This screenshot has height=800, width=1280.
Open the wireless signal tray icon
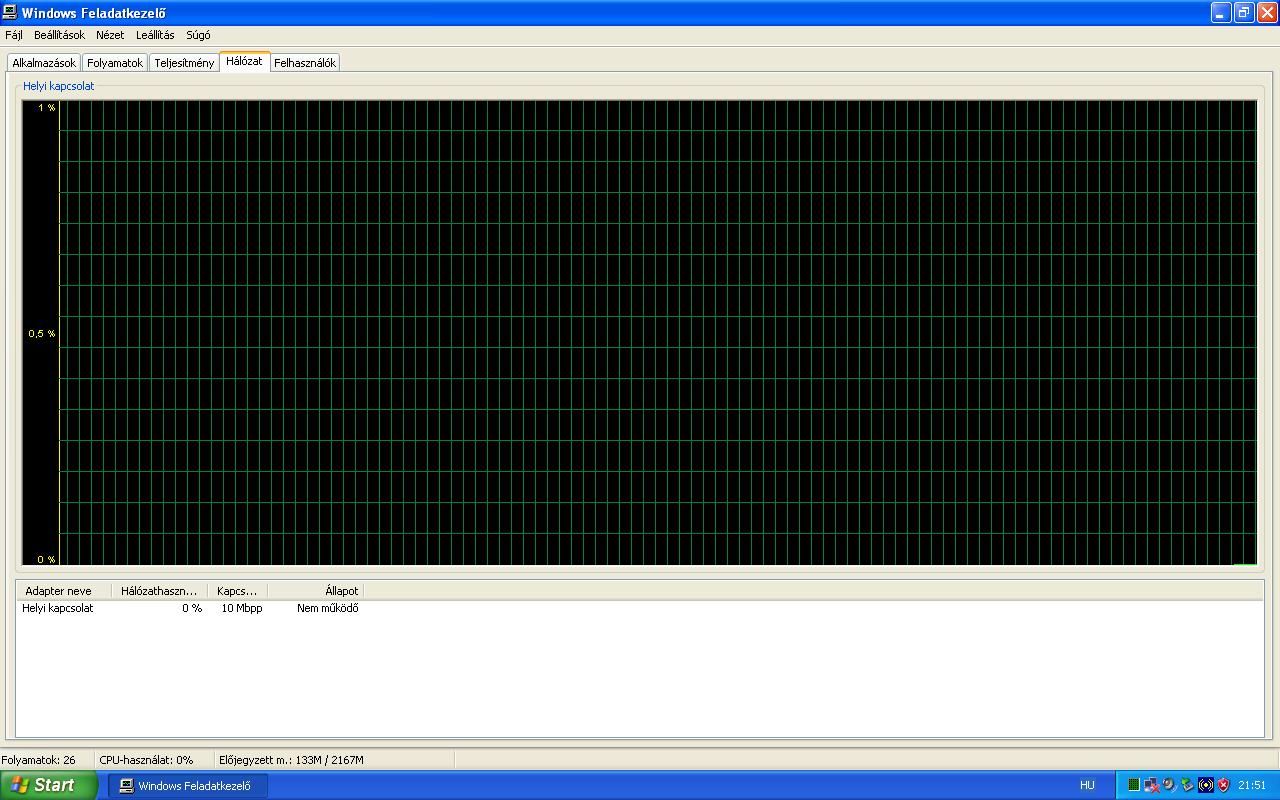pos(1205,785)
